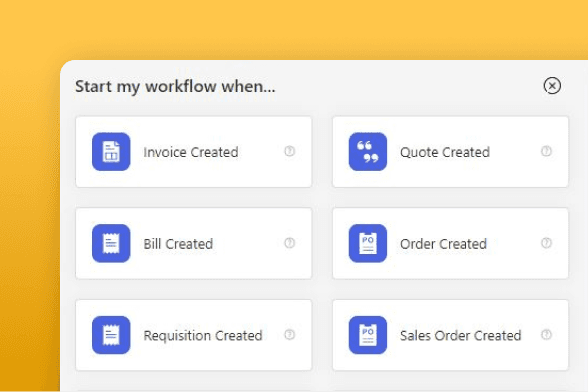Click the Requisition Created icon

pos(111,335)
